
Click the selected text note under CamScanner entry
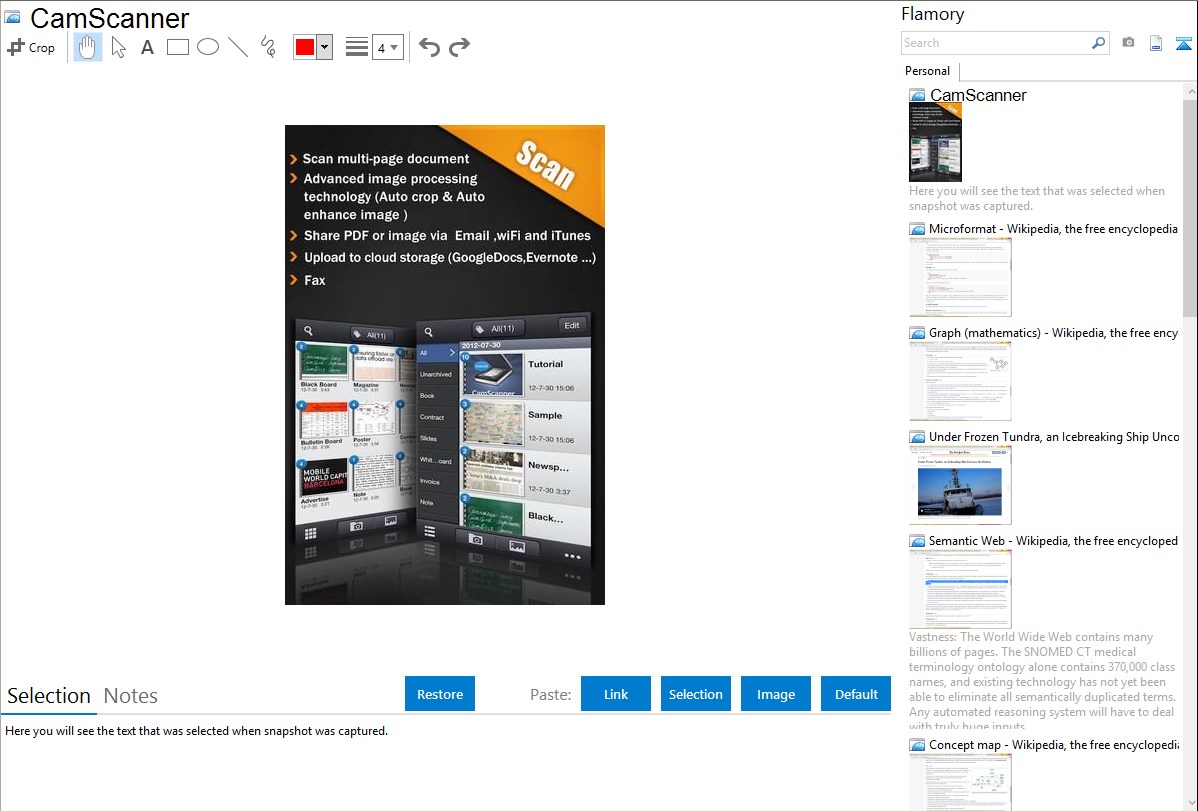(1037, 198)
